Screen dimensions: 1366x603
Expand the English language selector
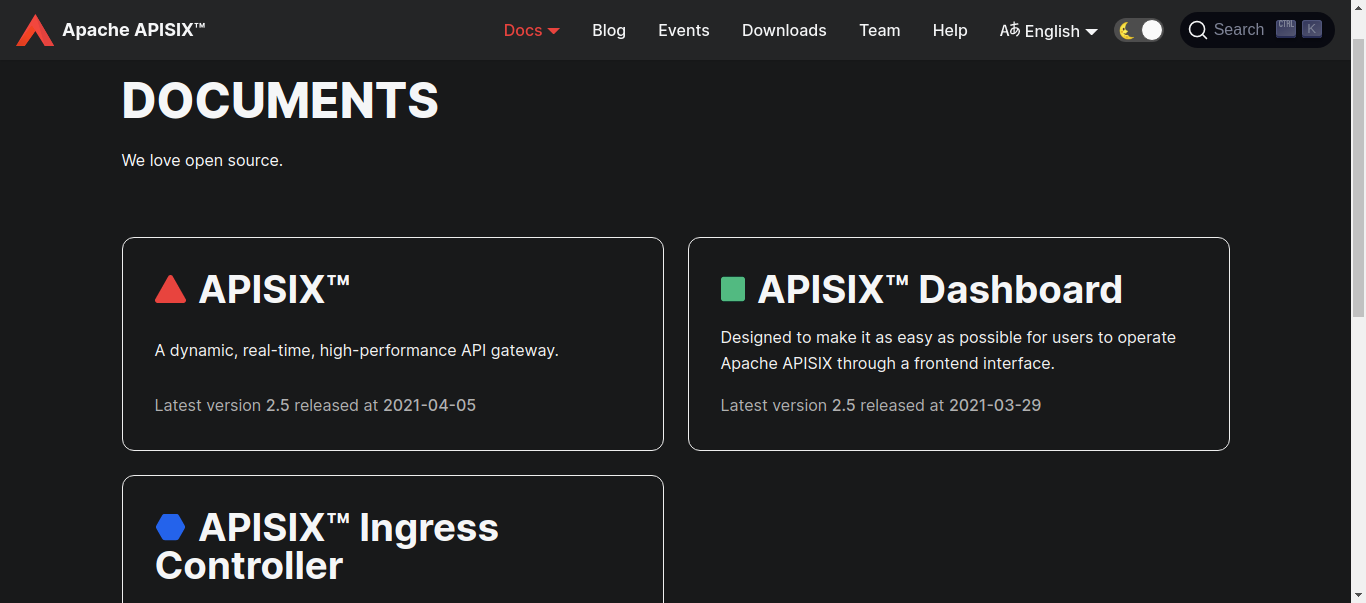pos(1048,31)
